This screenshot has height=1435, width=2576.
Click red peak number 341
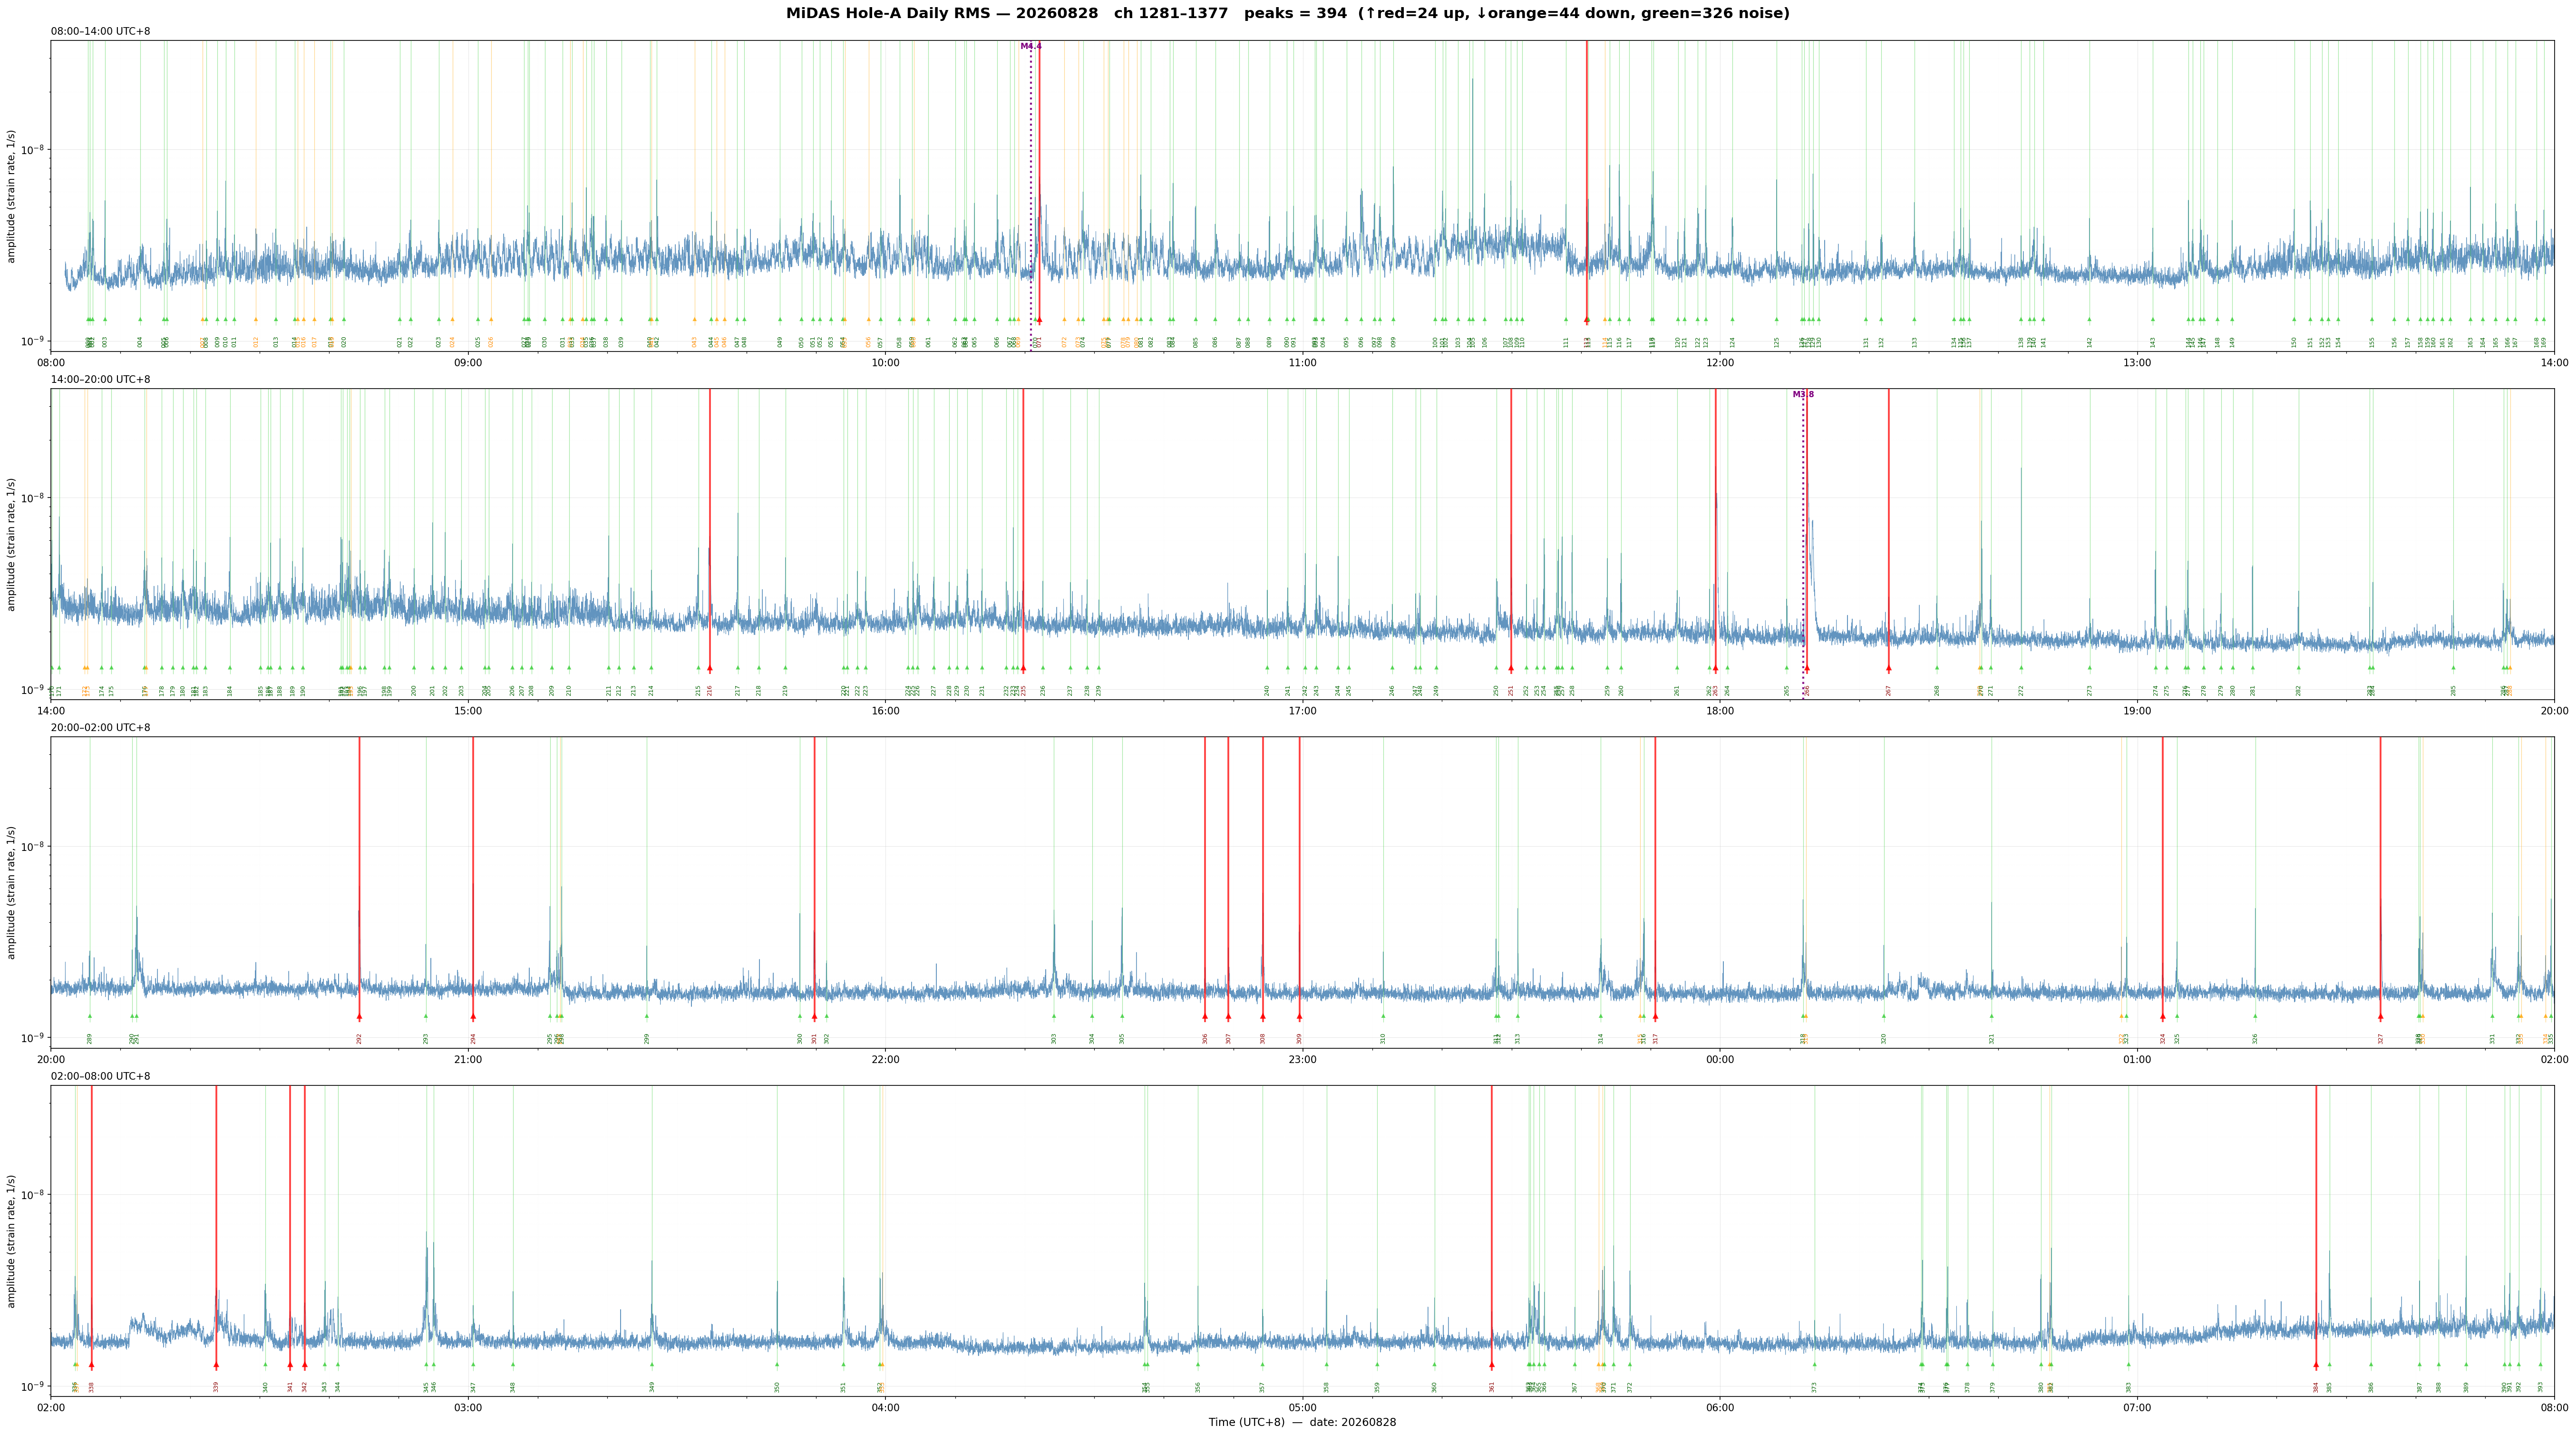click(290, 1387)
